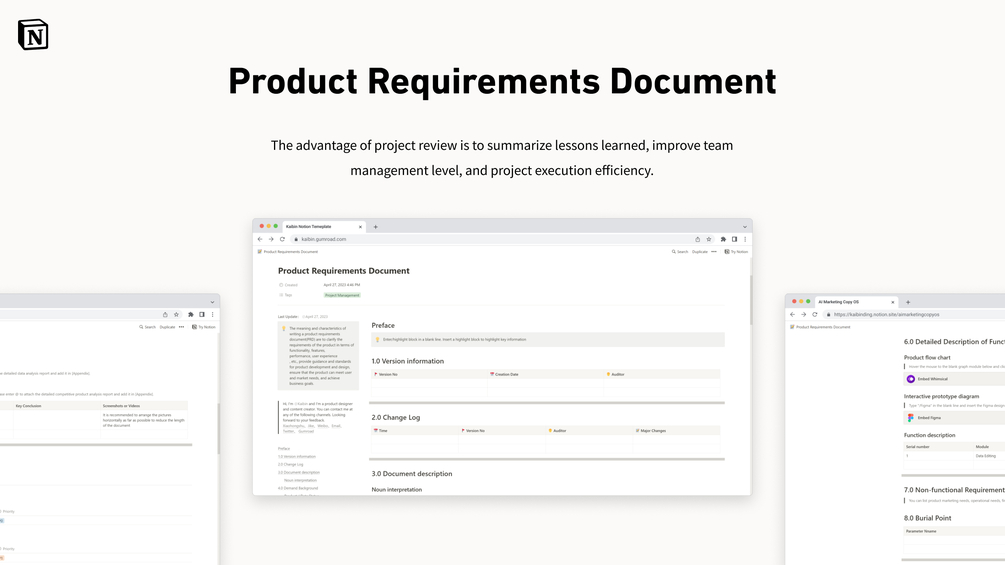Click Duplicate in the center Notion page
1005x565 pixels.
pos(699,252)
